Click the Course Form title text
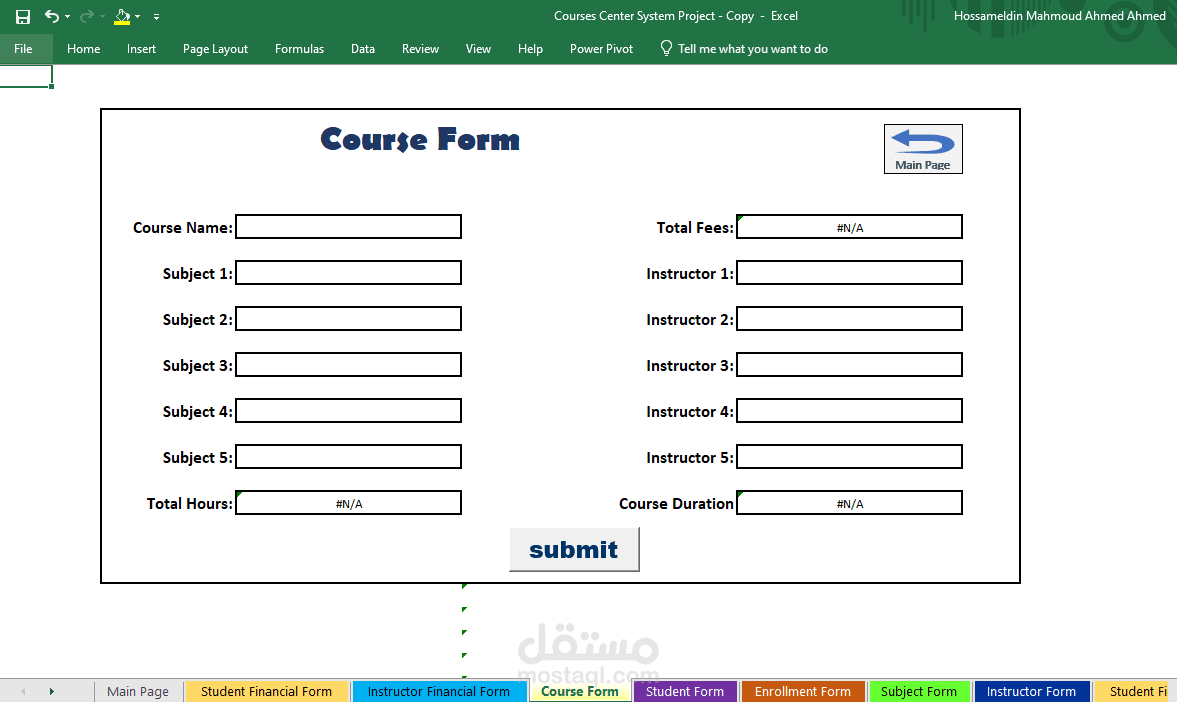 (x=420, y=140)
